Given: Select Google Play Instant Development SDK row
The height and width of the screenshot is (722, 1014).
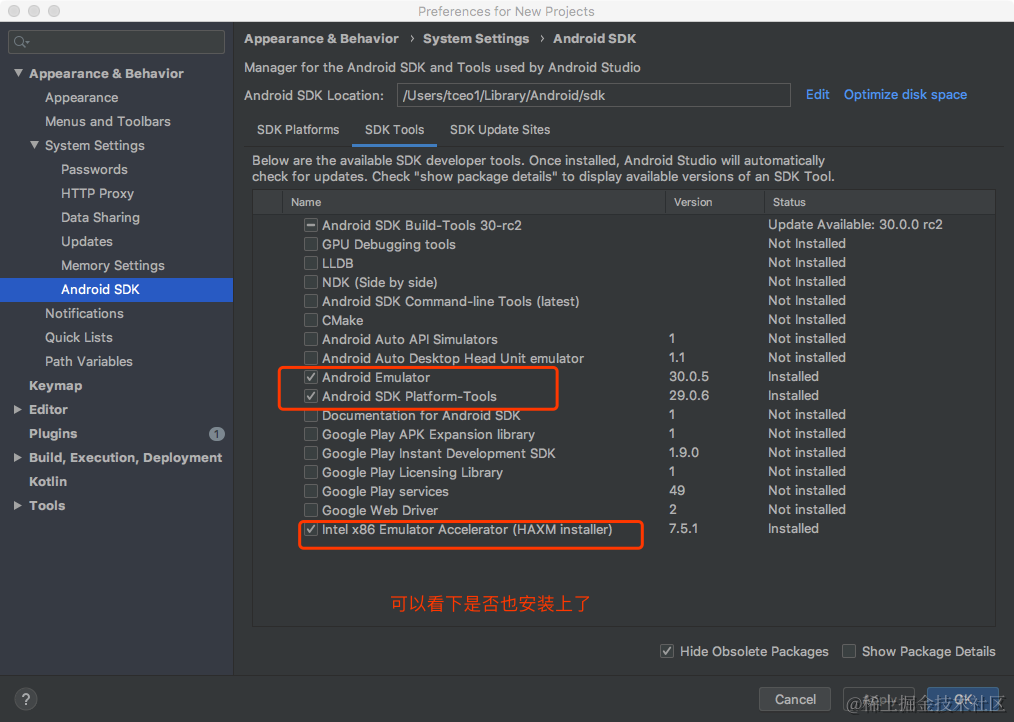Looking at the screenshot, I should coord(623,453).
